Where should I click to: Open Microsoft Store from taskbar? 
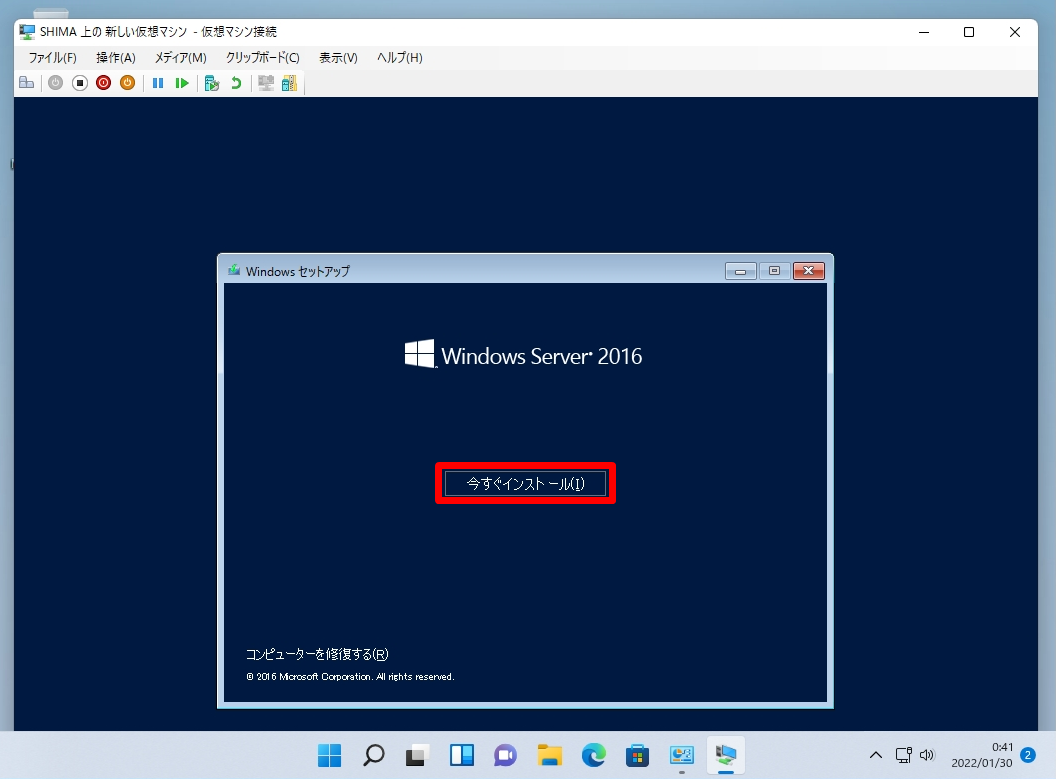pyautogui.click(x=638, y=755)
